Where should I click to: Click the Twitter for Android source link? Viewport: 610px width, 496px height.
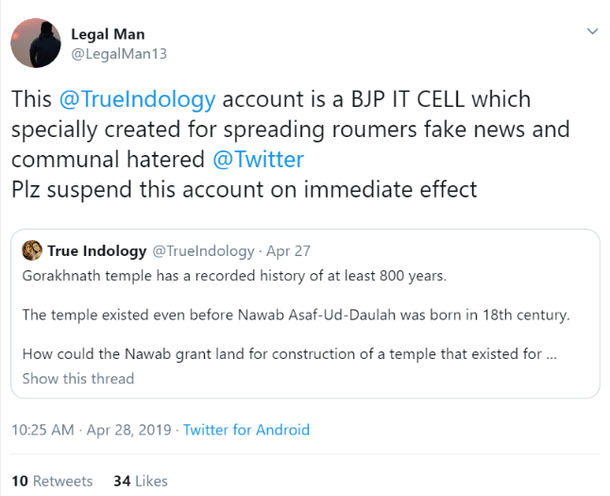[244, 430]
